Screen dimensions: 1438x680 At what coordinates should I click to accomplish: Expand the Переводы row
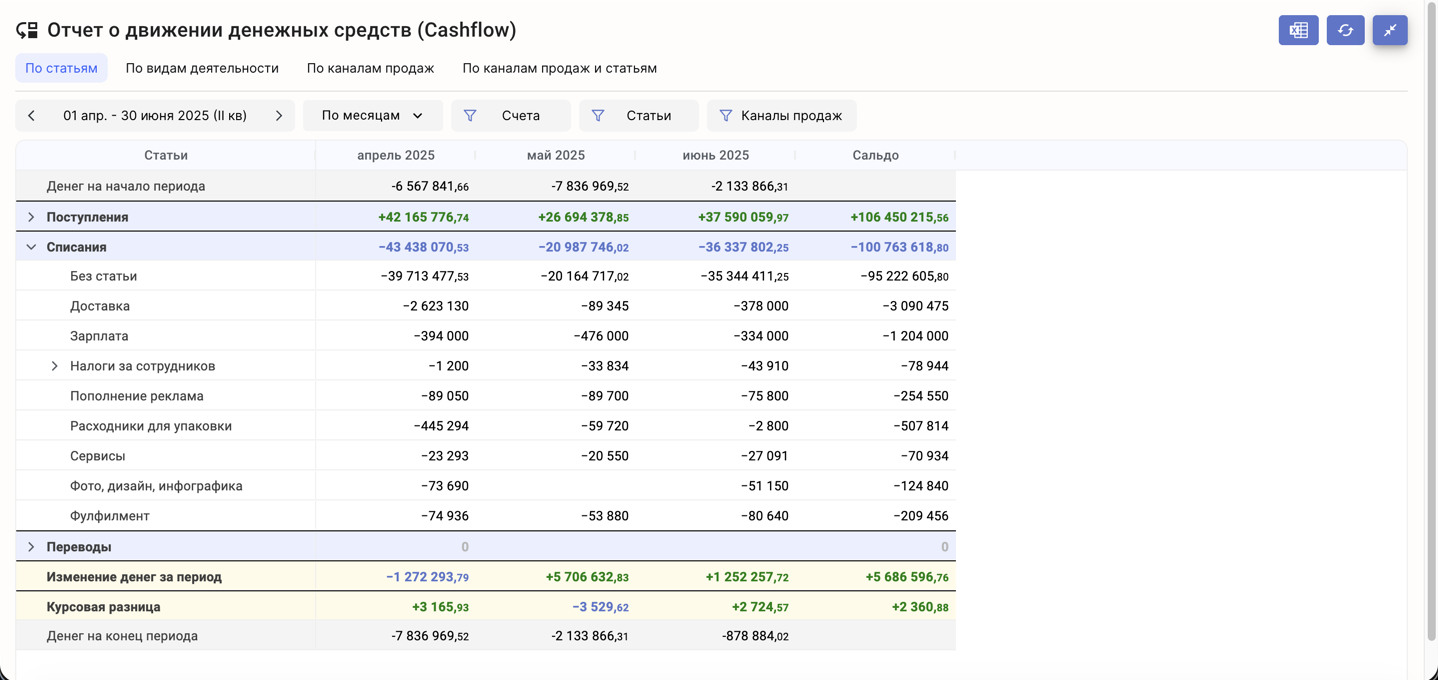[31, 547]
